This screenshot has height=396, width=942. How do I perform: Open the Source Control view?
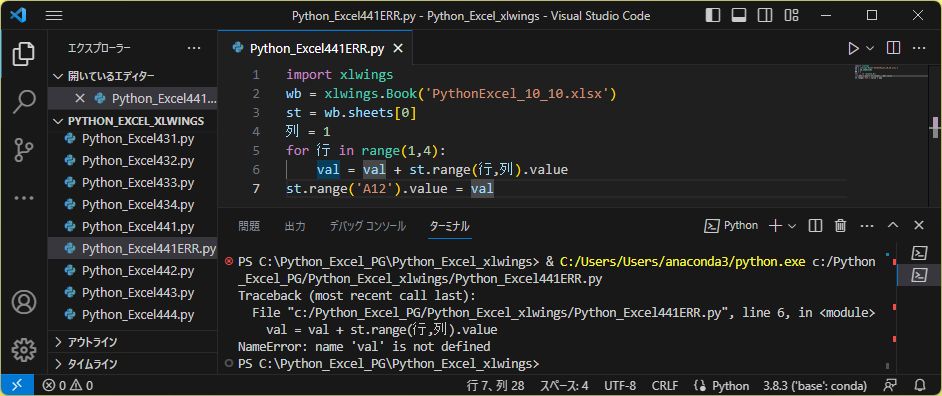[x=23, y=150]
